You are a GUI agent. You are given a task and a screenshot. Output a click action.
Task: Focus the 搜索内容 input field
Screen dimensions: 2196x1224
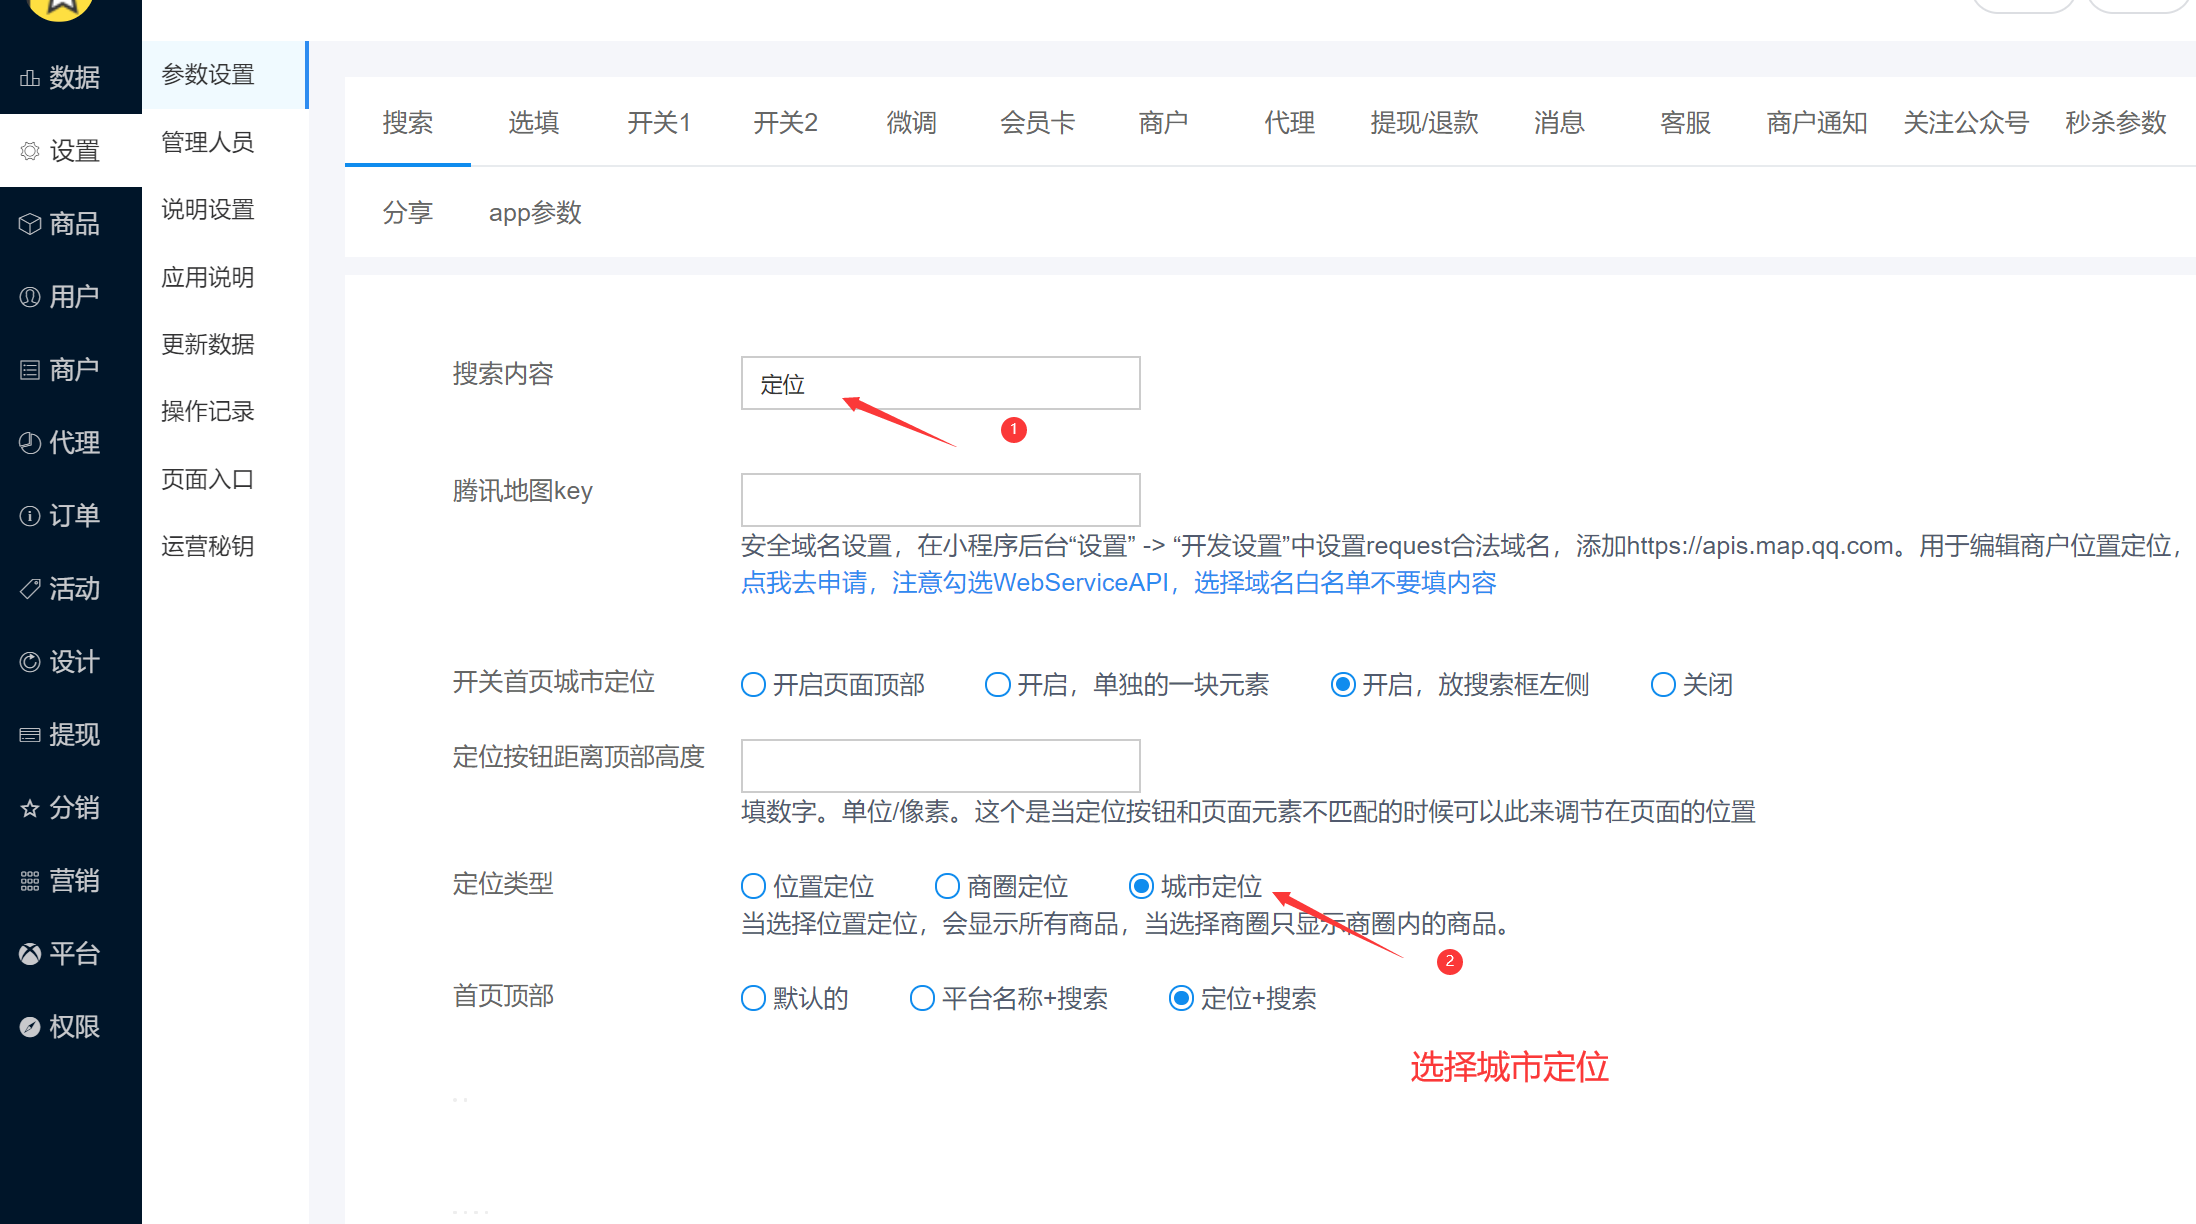pyautogui.click(x=940, y=383)
